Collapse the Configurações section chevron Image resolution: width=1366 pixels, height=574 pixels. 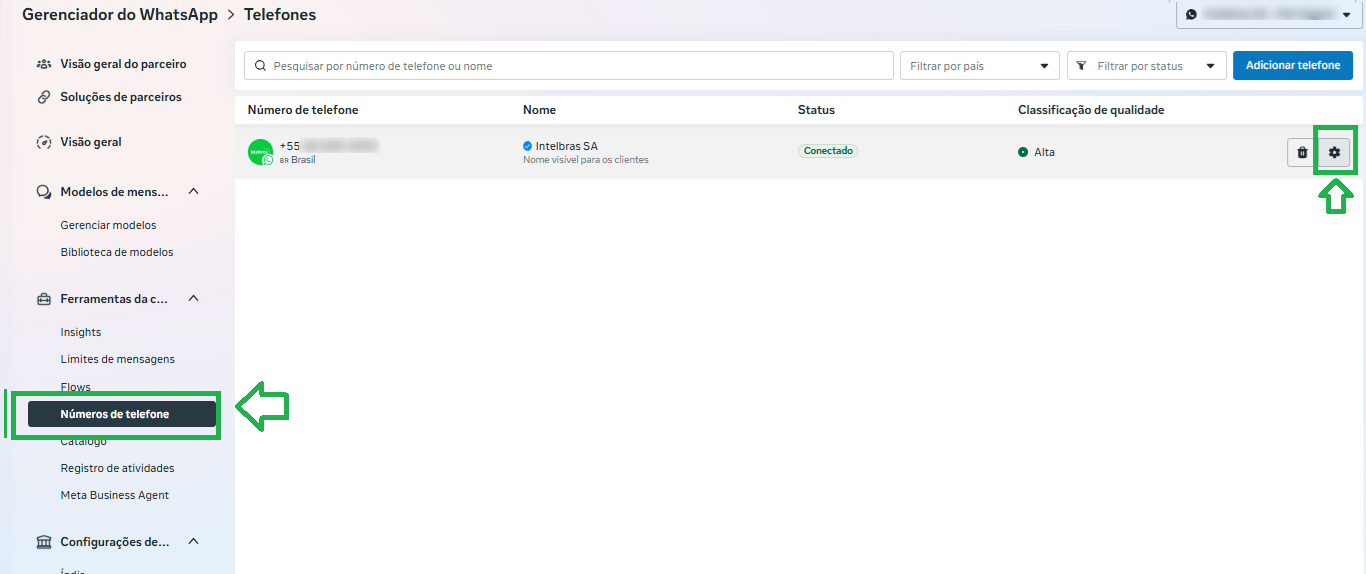coord(194,542)
